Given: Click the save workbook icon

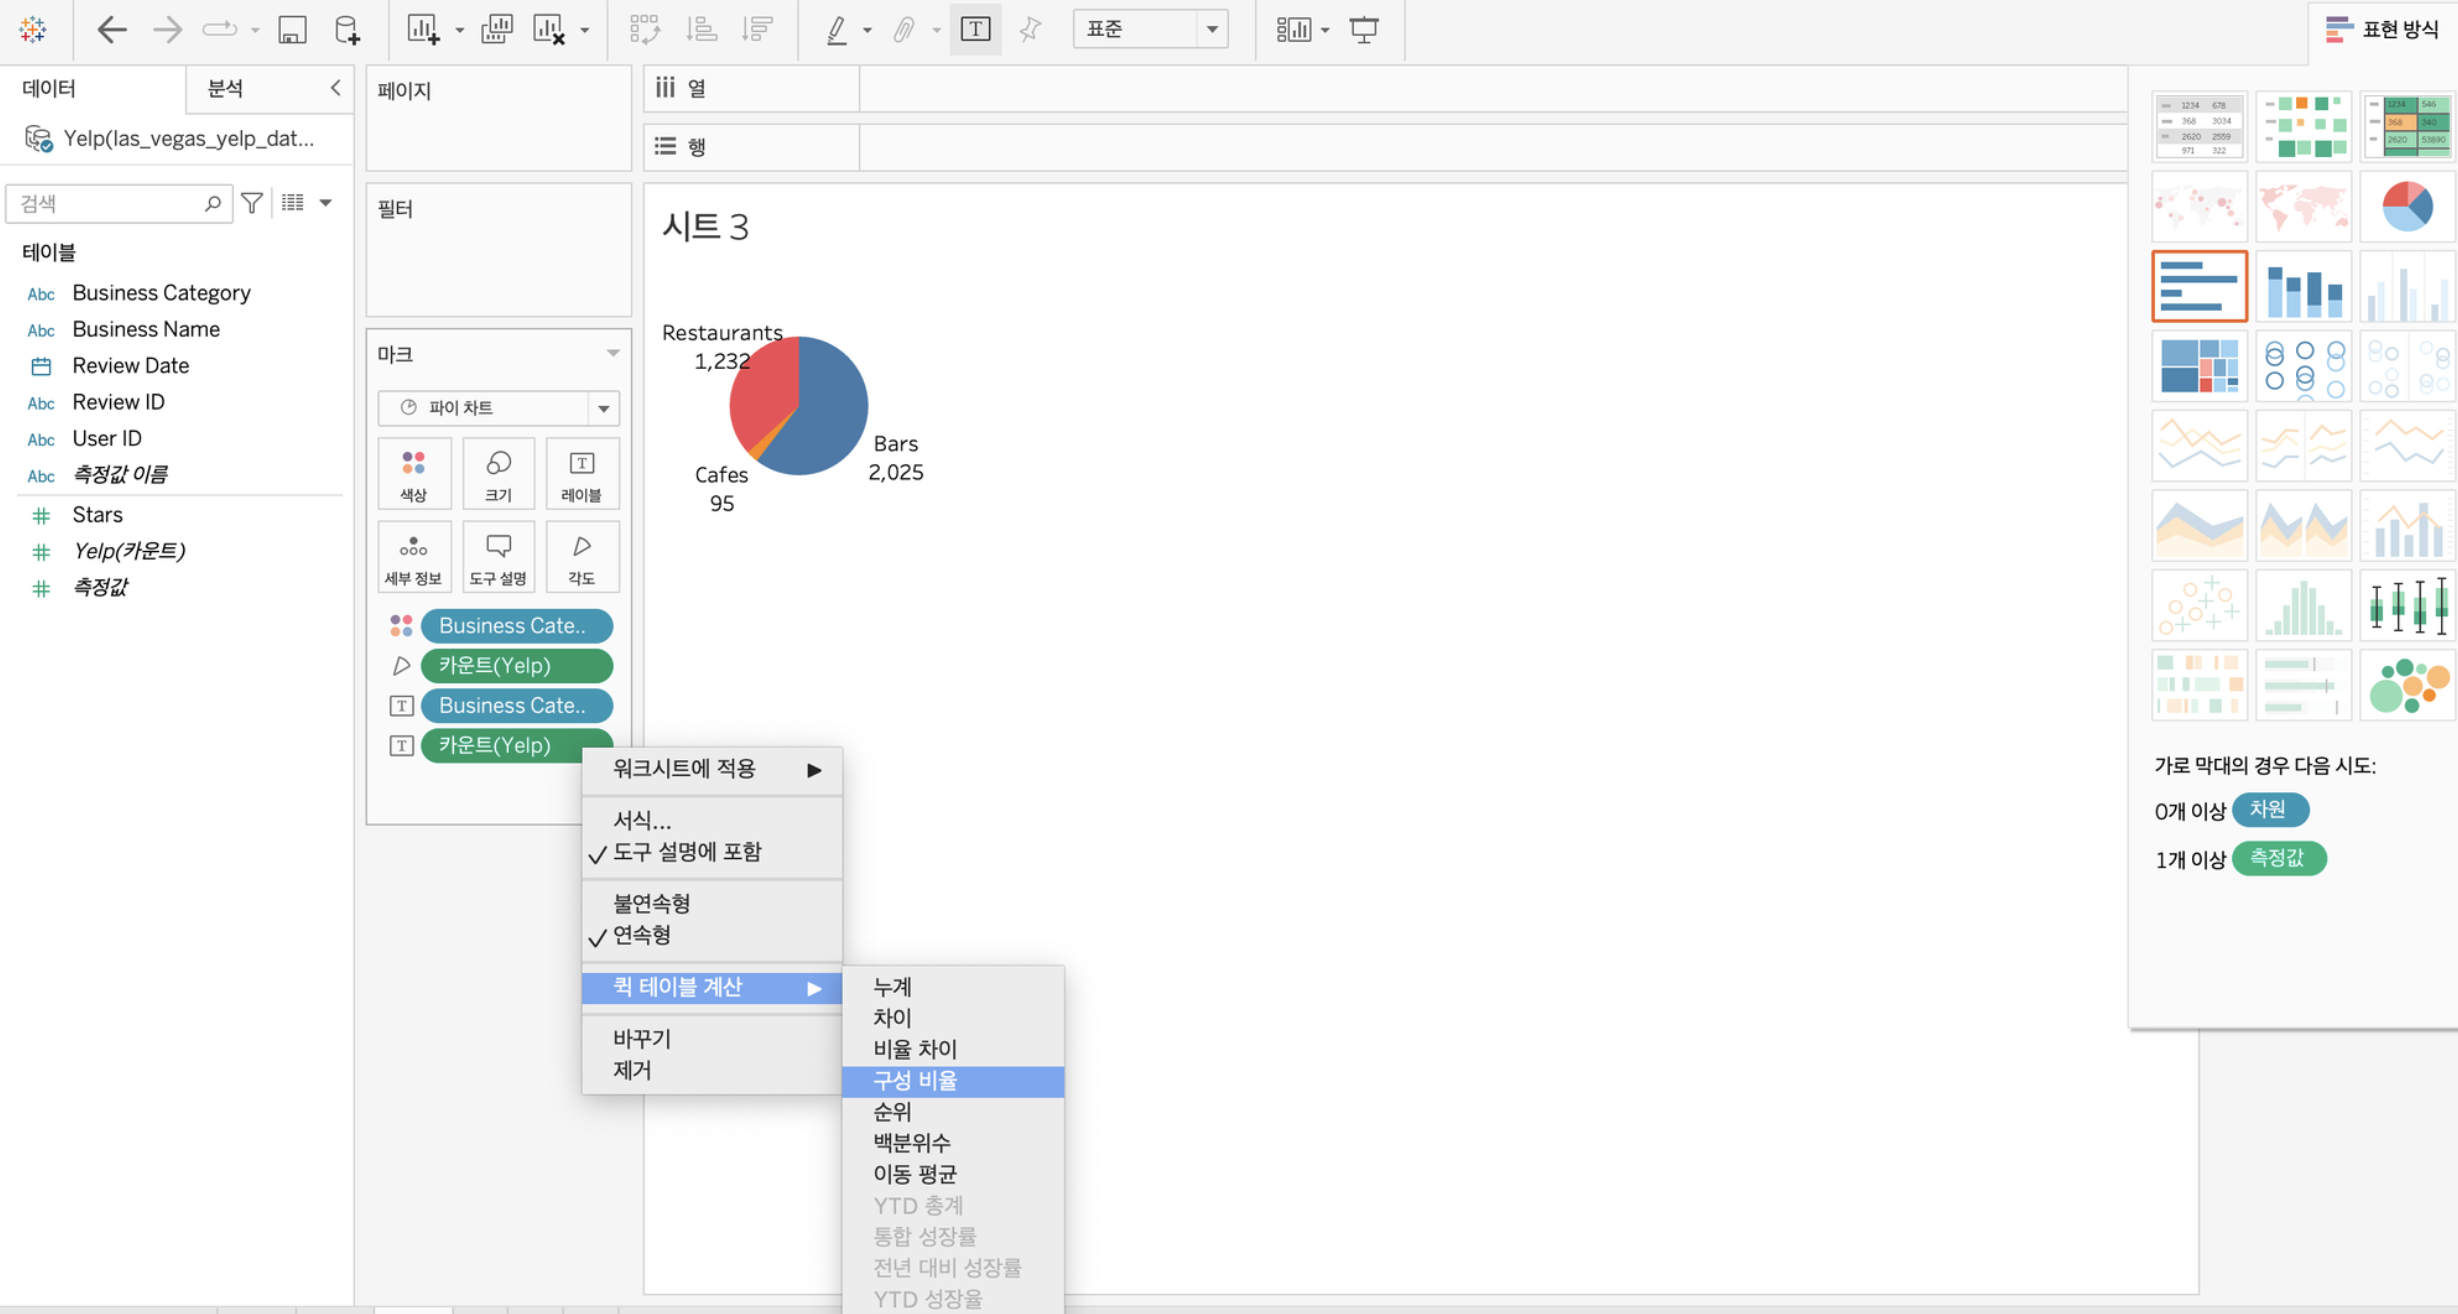Looking at the screenshot, I should coord(292,30).
